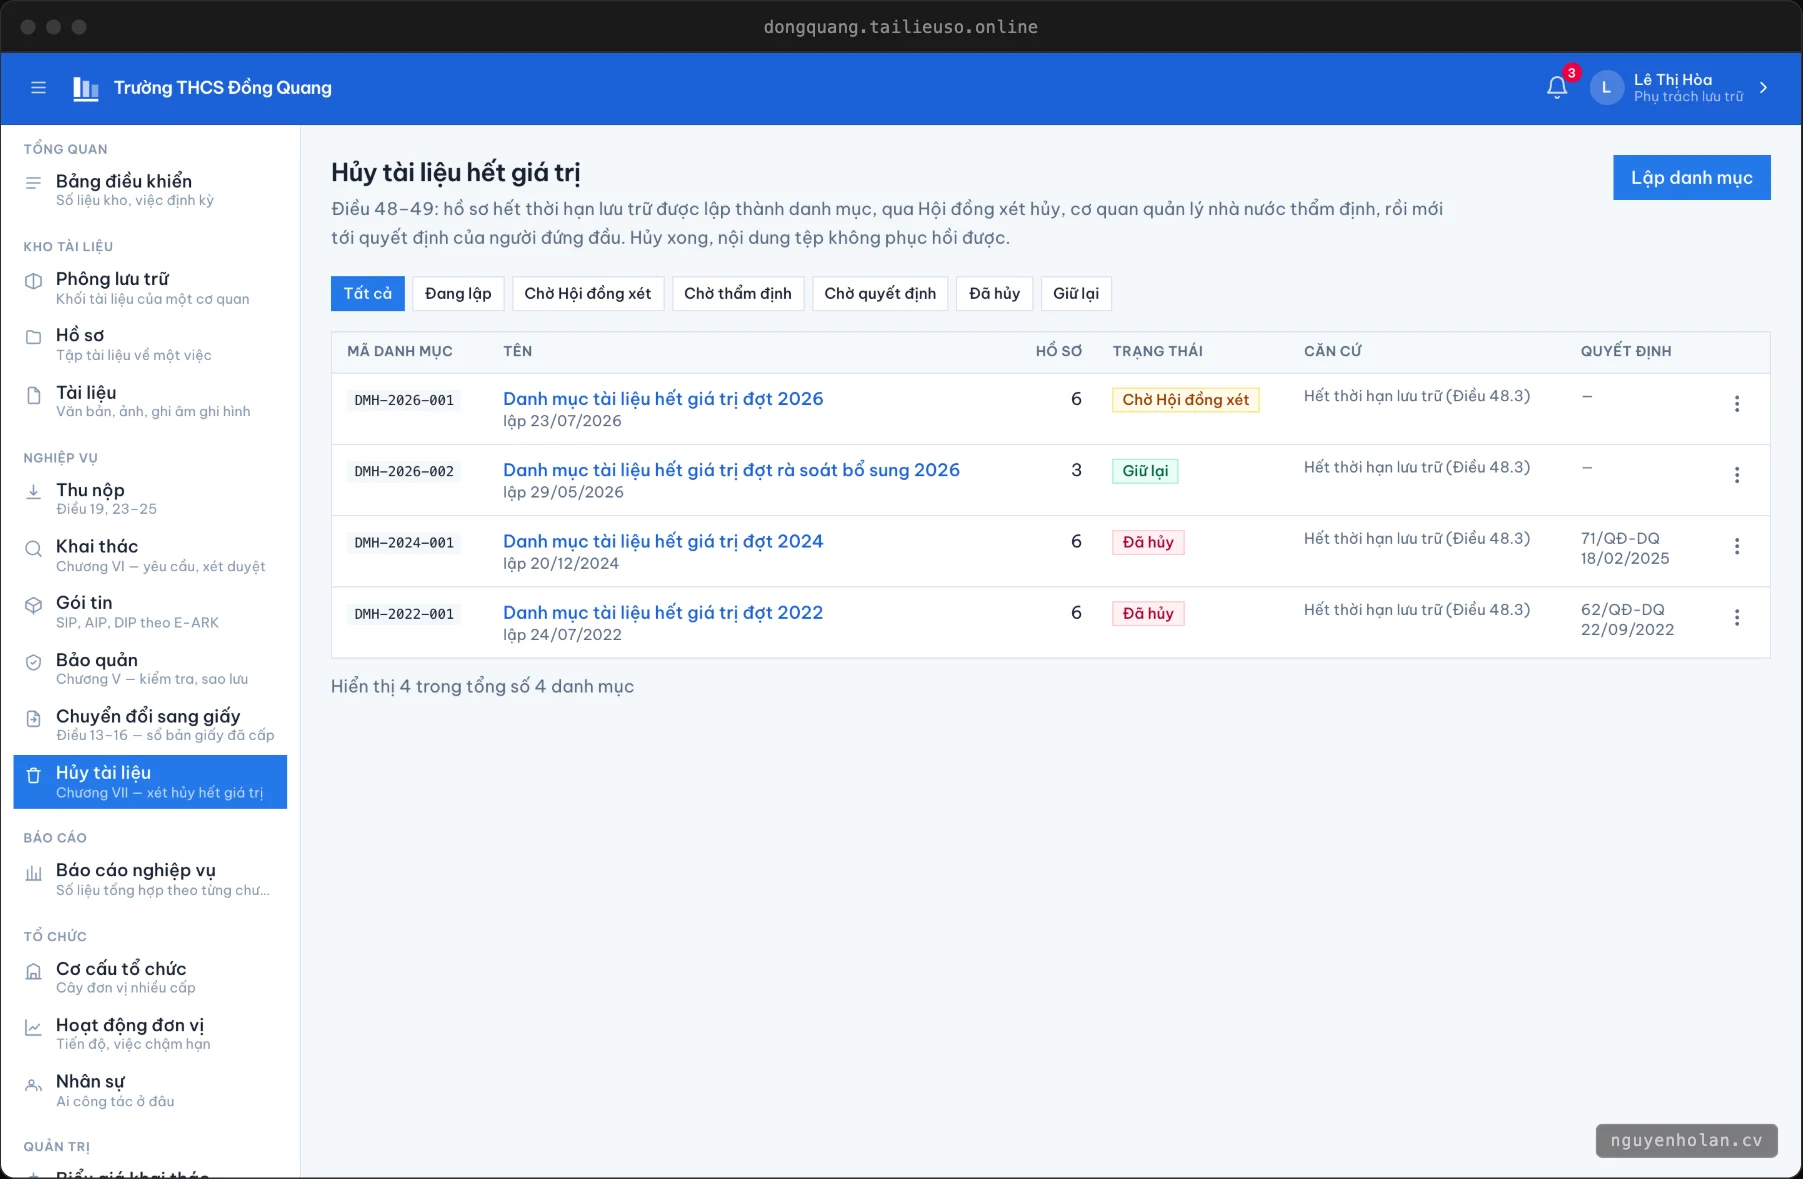Open Danh mục tài liệu hết giá trị đợt 2024
This screenshot has width=1803, height=1179.
663,541
